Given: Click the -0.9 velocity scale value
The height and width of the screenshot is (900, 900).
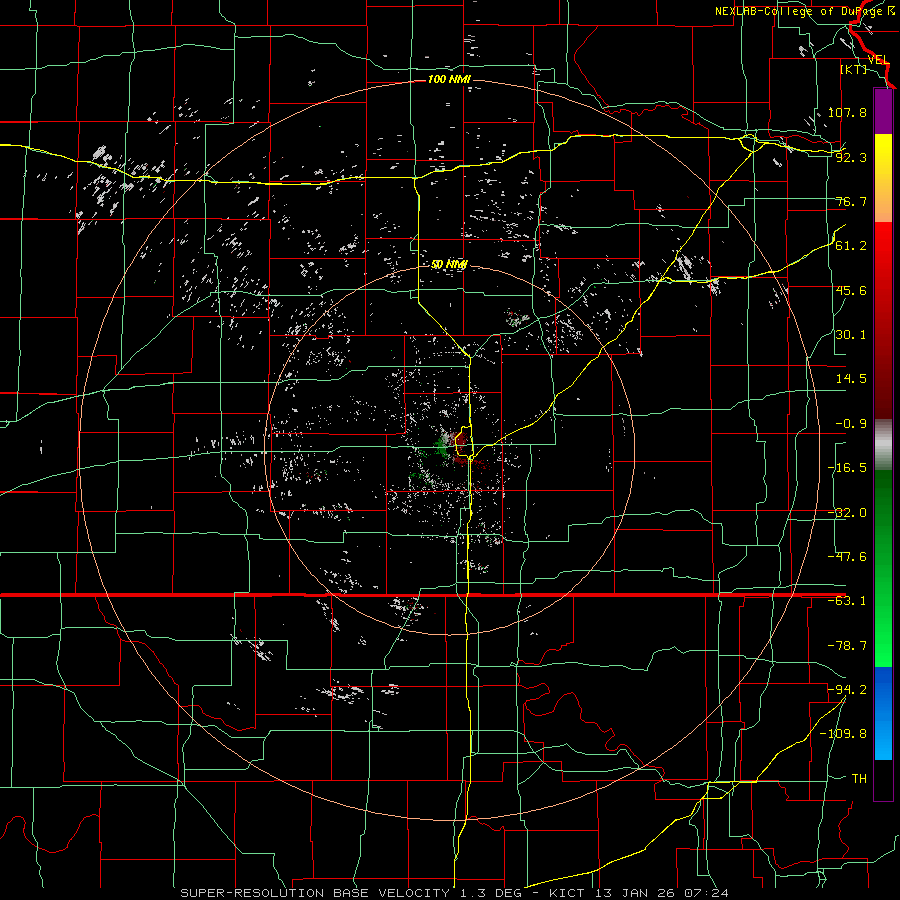Looking at the screenshot, I should click(851, 424).
